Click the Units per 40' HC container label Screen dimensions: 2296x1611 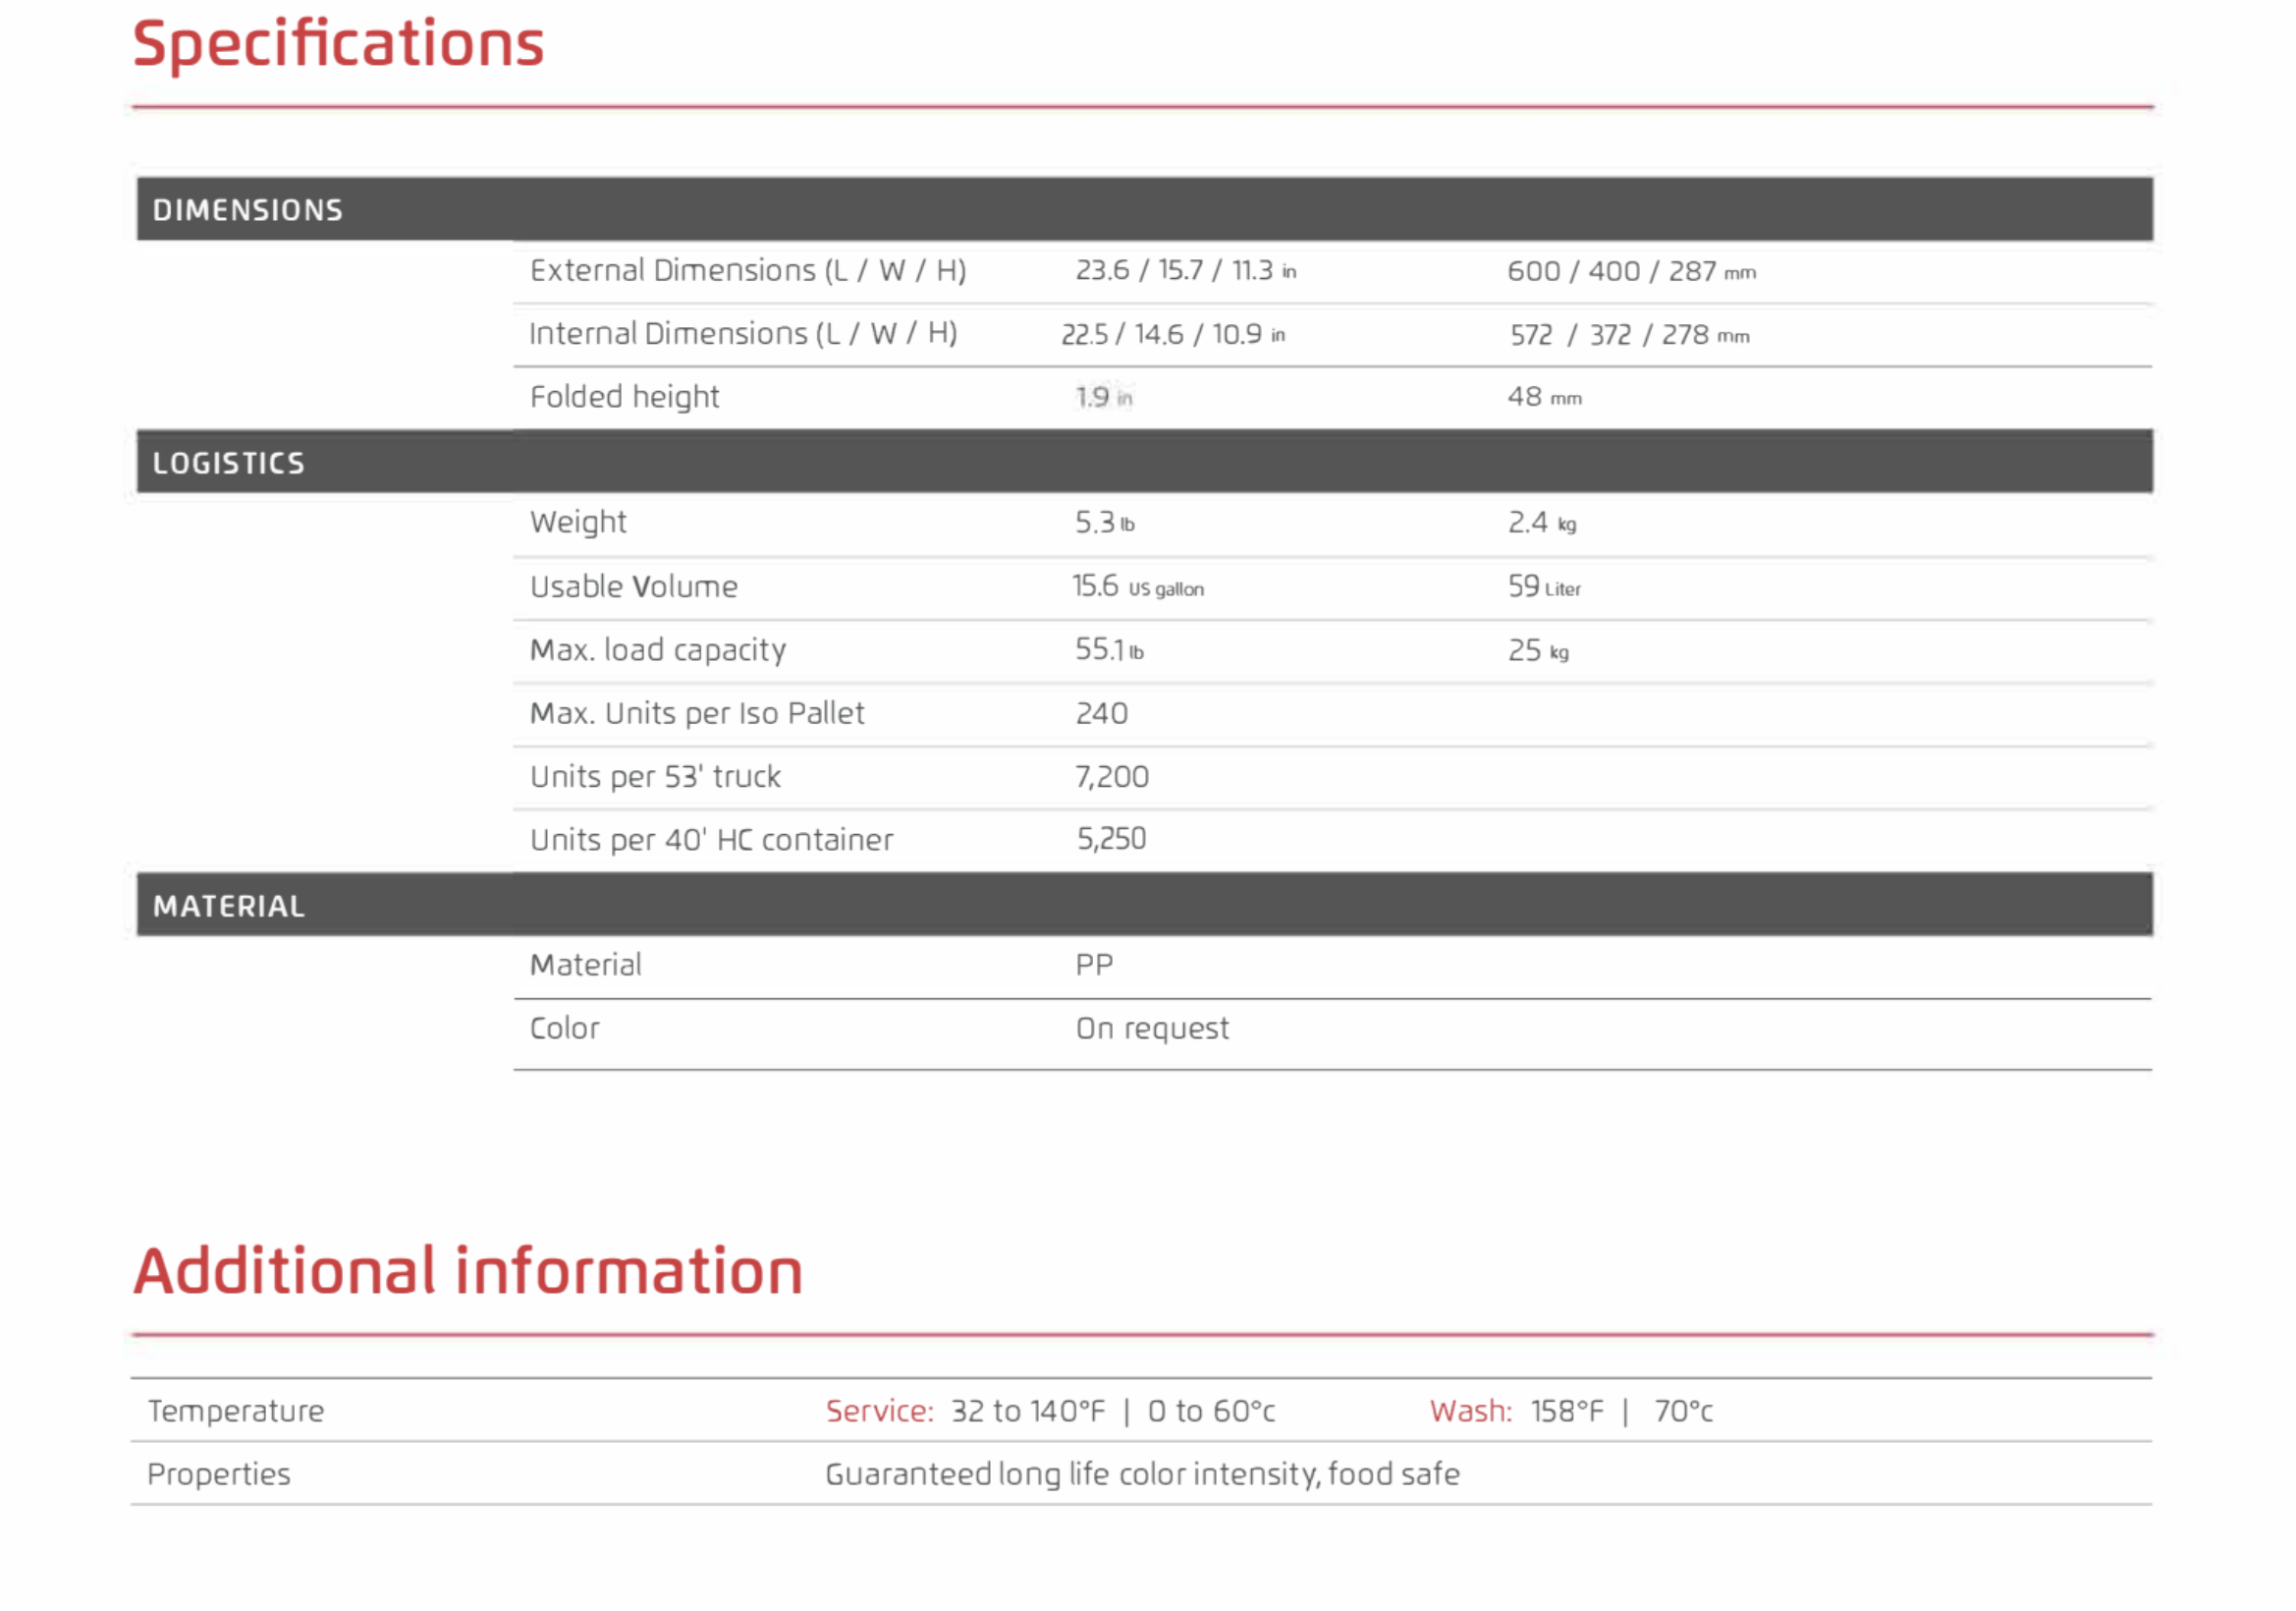pyautogui.click(x=711, y=840)
